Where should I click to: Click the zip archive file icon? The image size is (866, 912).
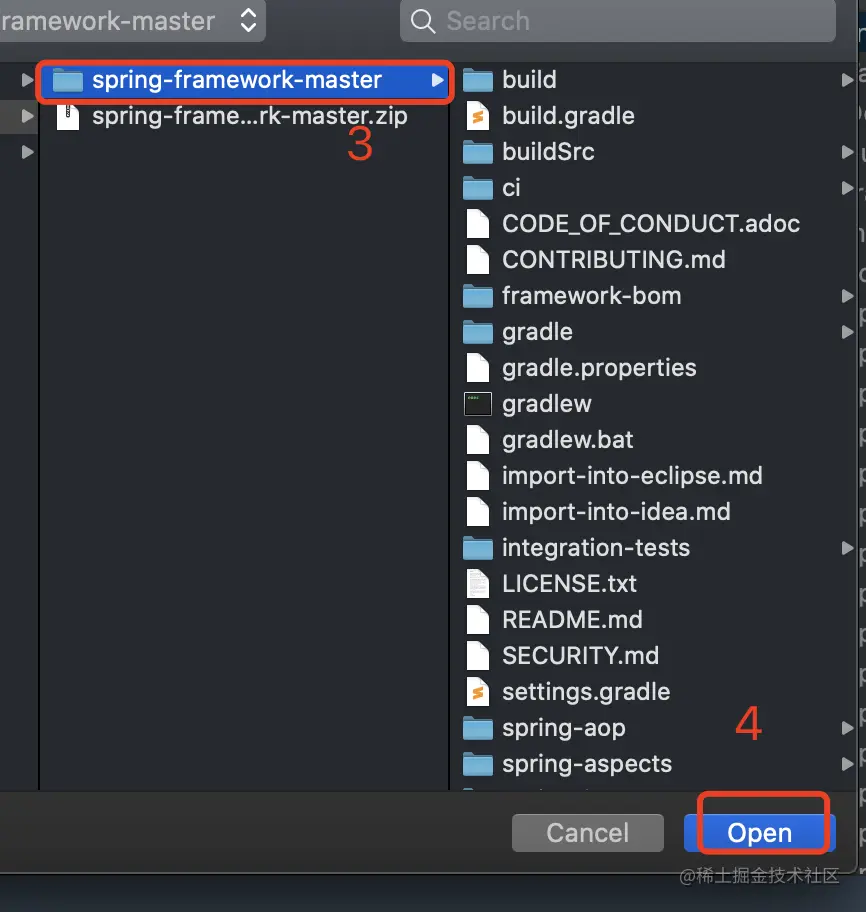pyautogui.click(x=67, y=116)
